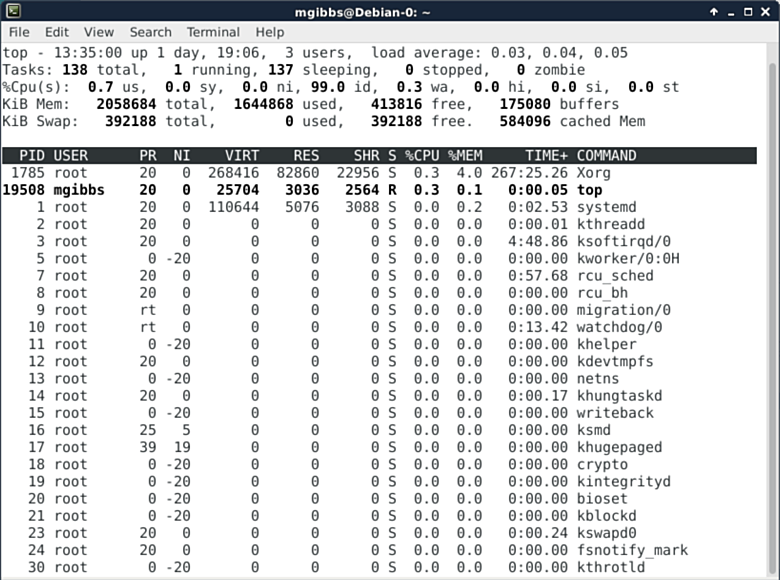This screenshot has width=780, height=580.
Task: Open the File menu
Action: coord(19,32)
